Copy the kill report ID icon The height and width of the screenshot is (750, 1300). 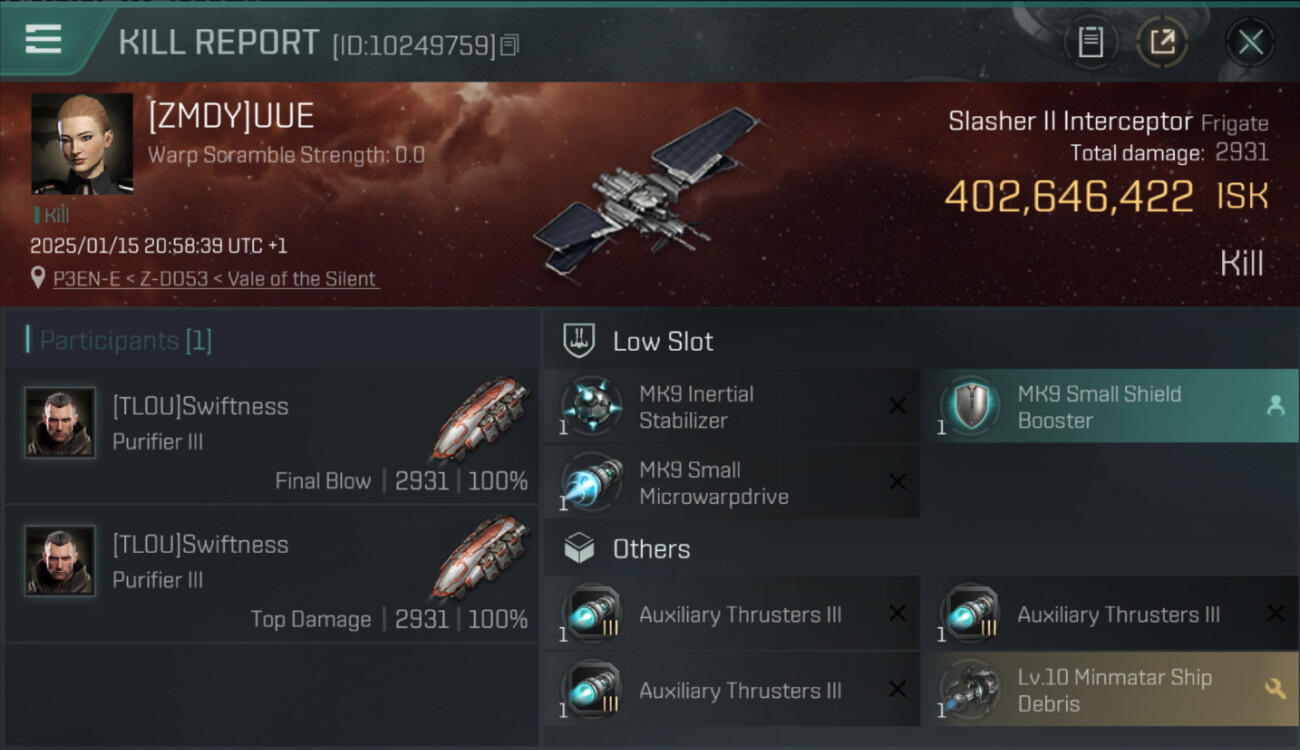[x=509, y=45]
